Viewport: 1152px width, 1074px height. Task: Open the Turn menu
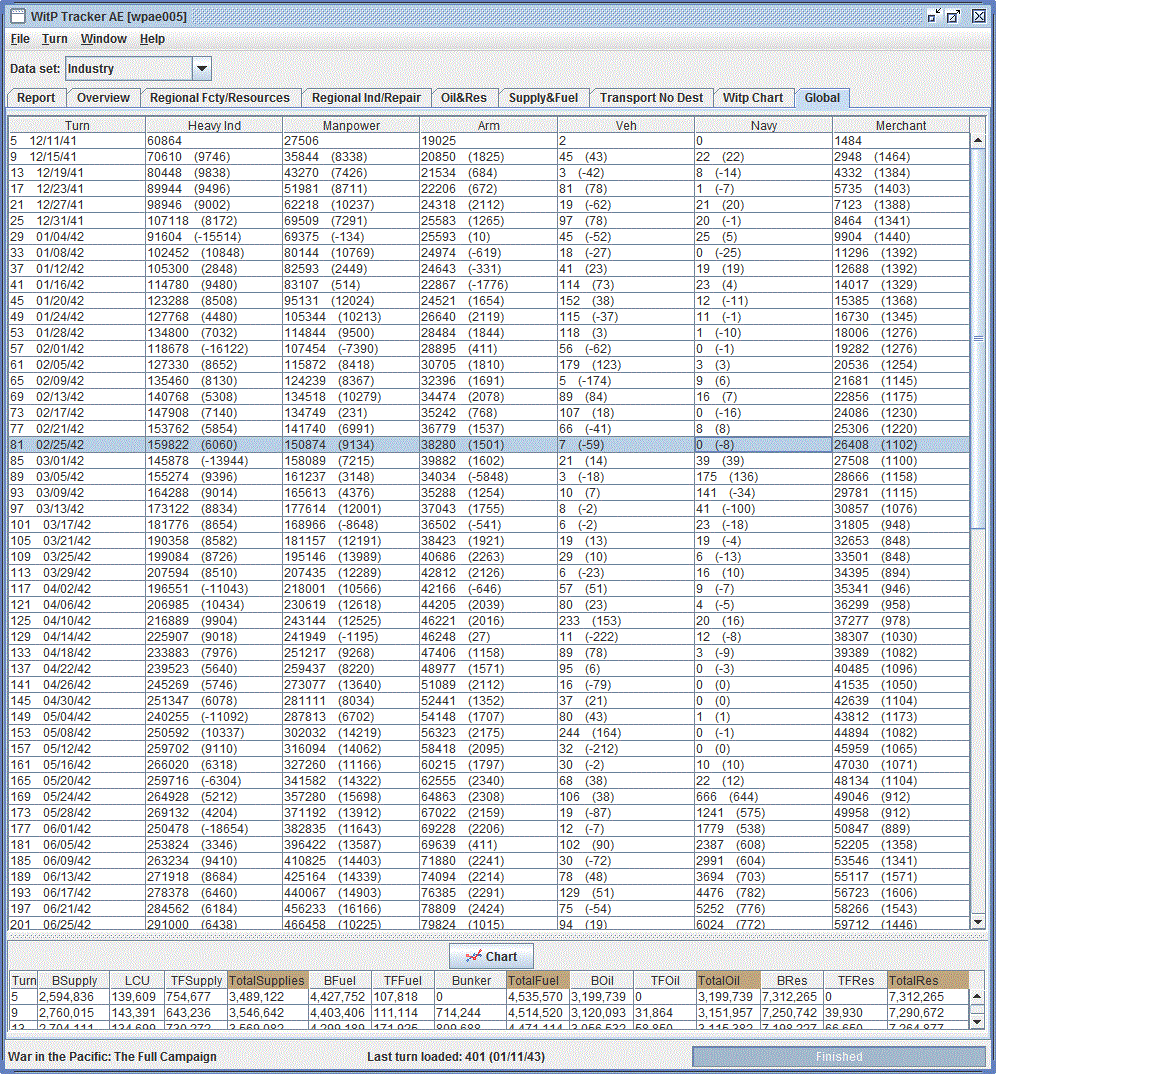[54, 39]
